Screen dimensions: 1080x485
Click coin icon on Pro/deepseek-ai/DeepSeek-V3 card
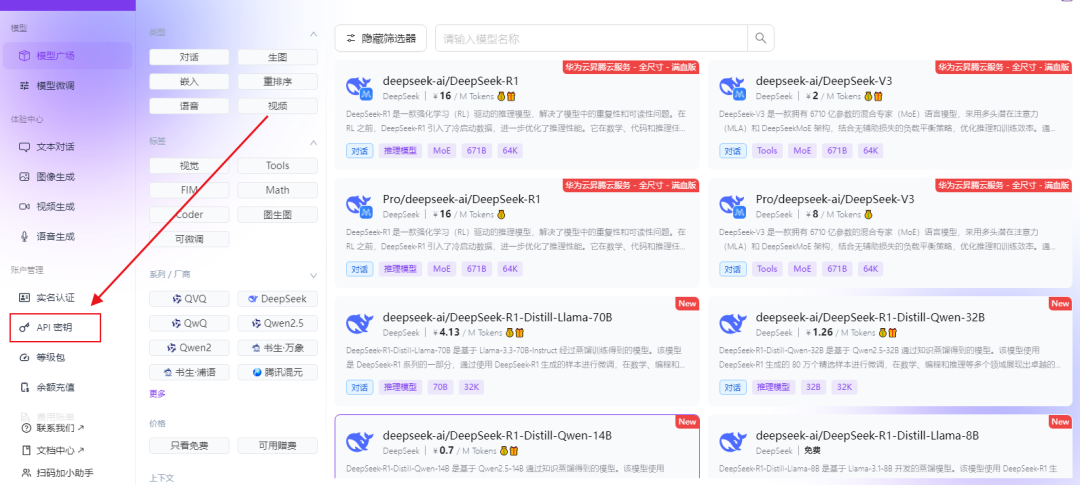(x=869, y=214)
